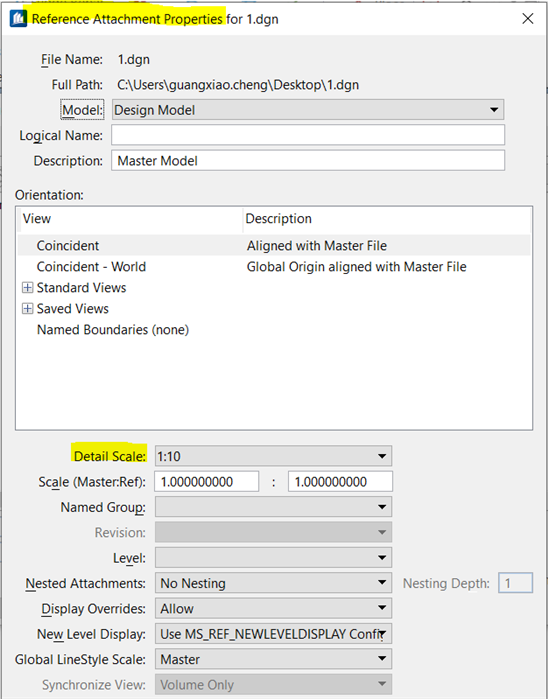Open the Model dropdown showing Design Model

(308, 110)
